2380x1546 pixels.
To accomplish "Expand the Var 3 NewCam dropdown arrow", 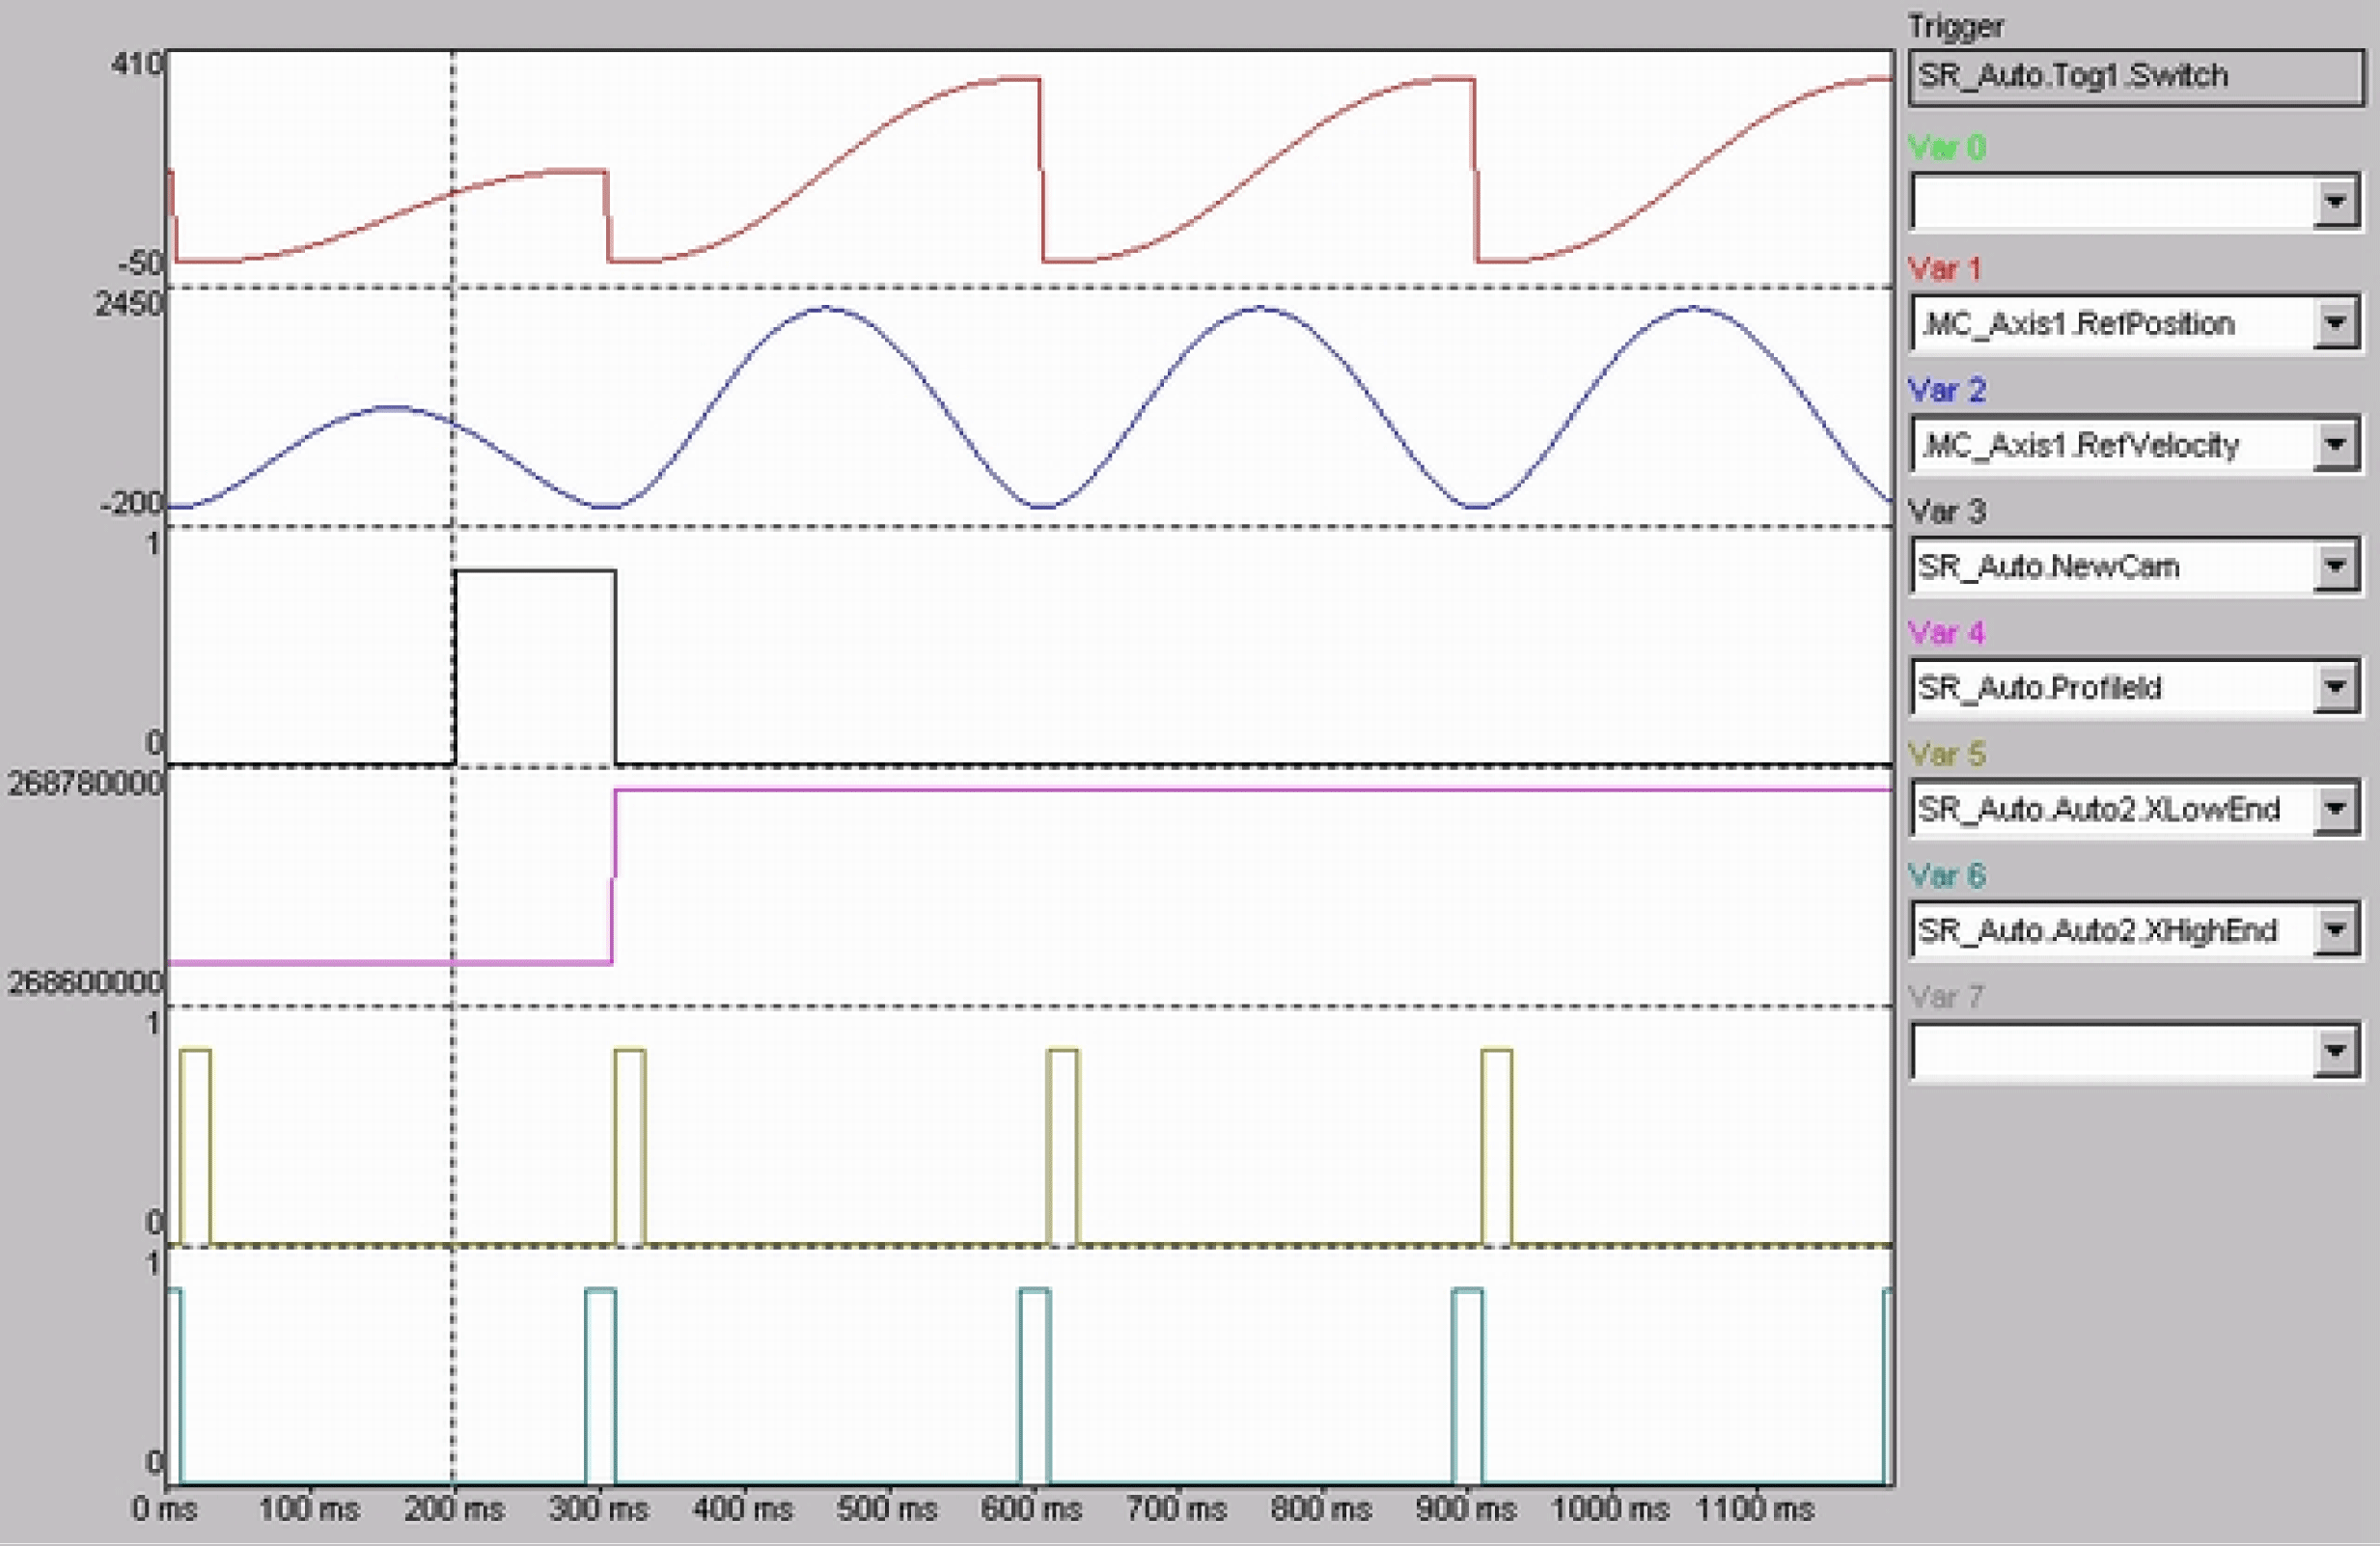I will click(2335, 566).
